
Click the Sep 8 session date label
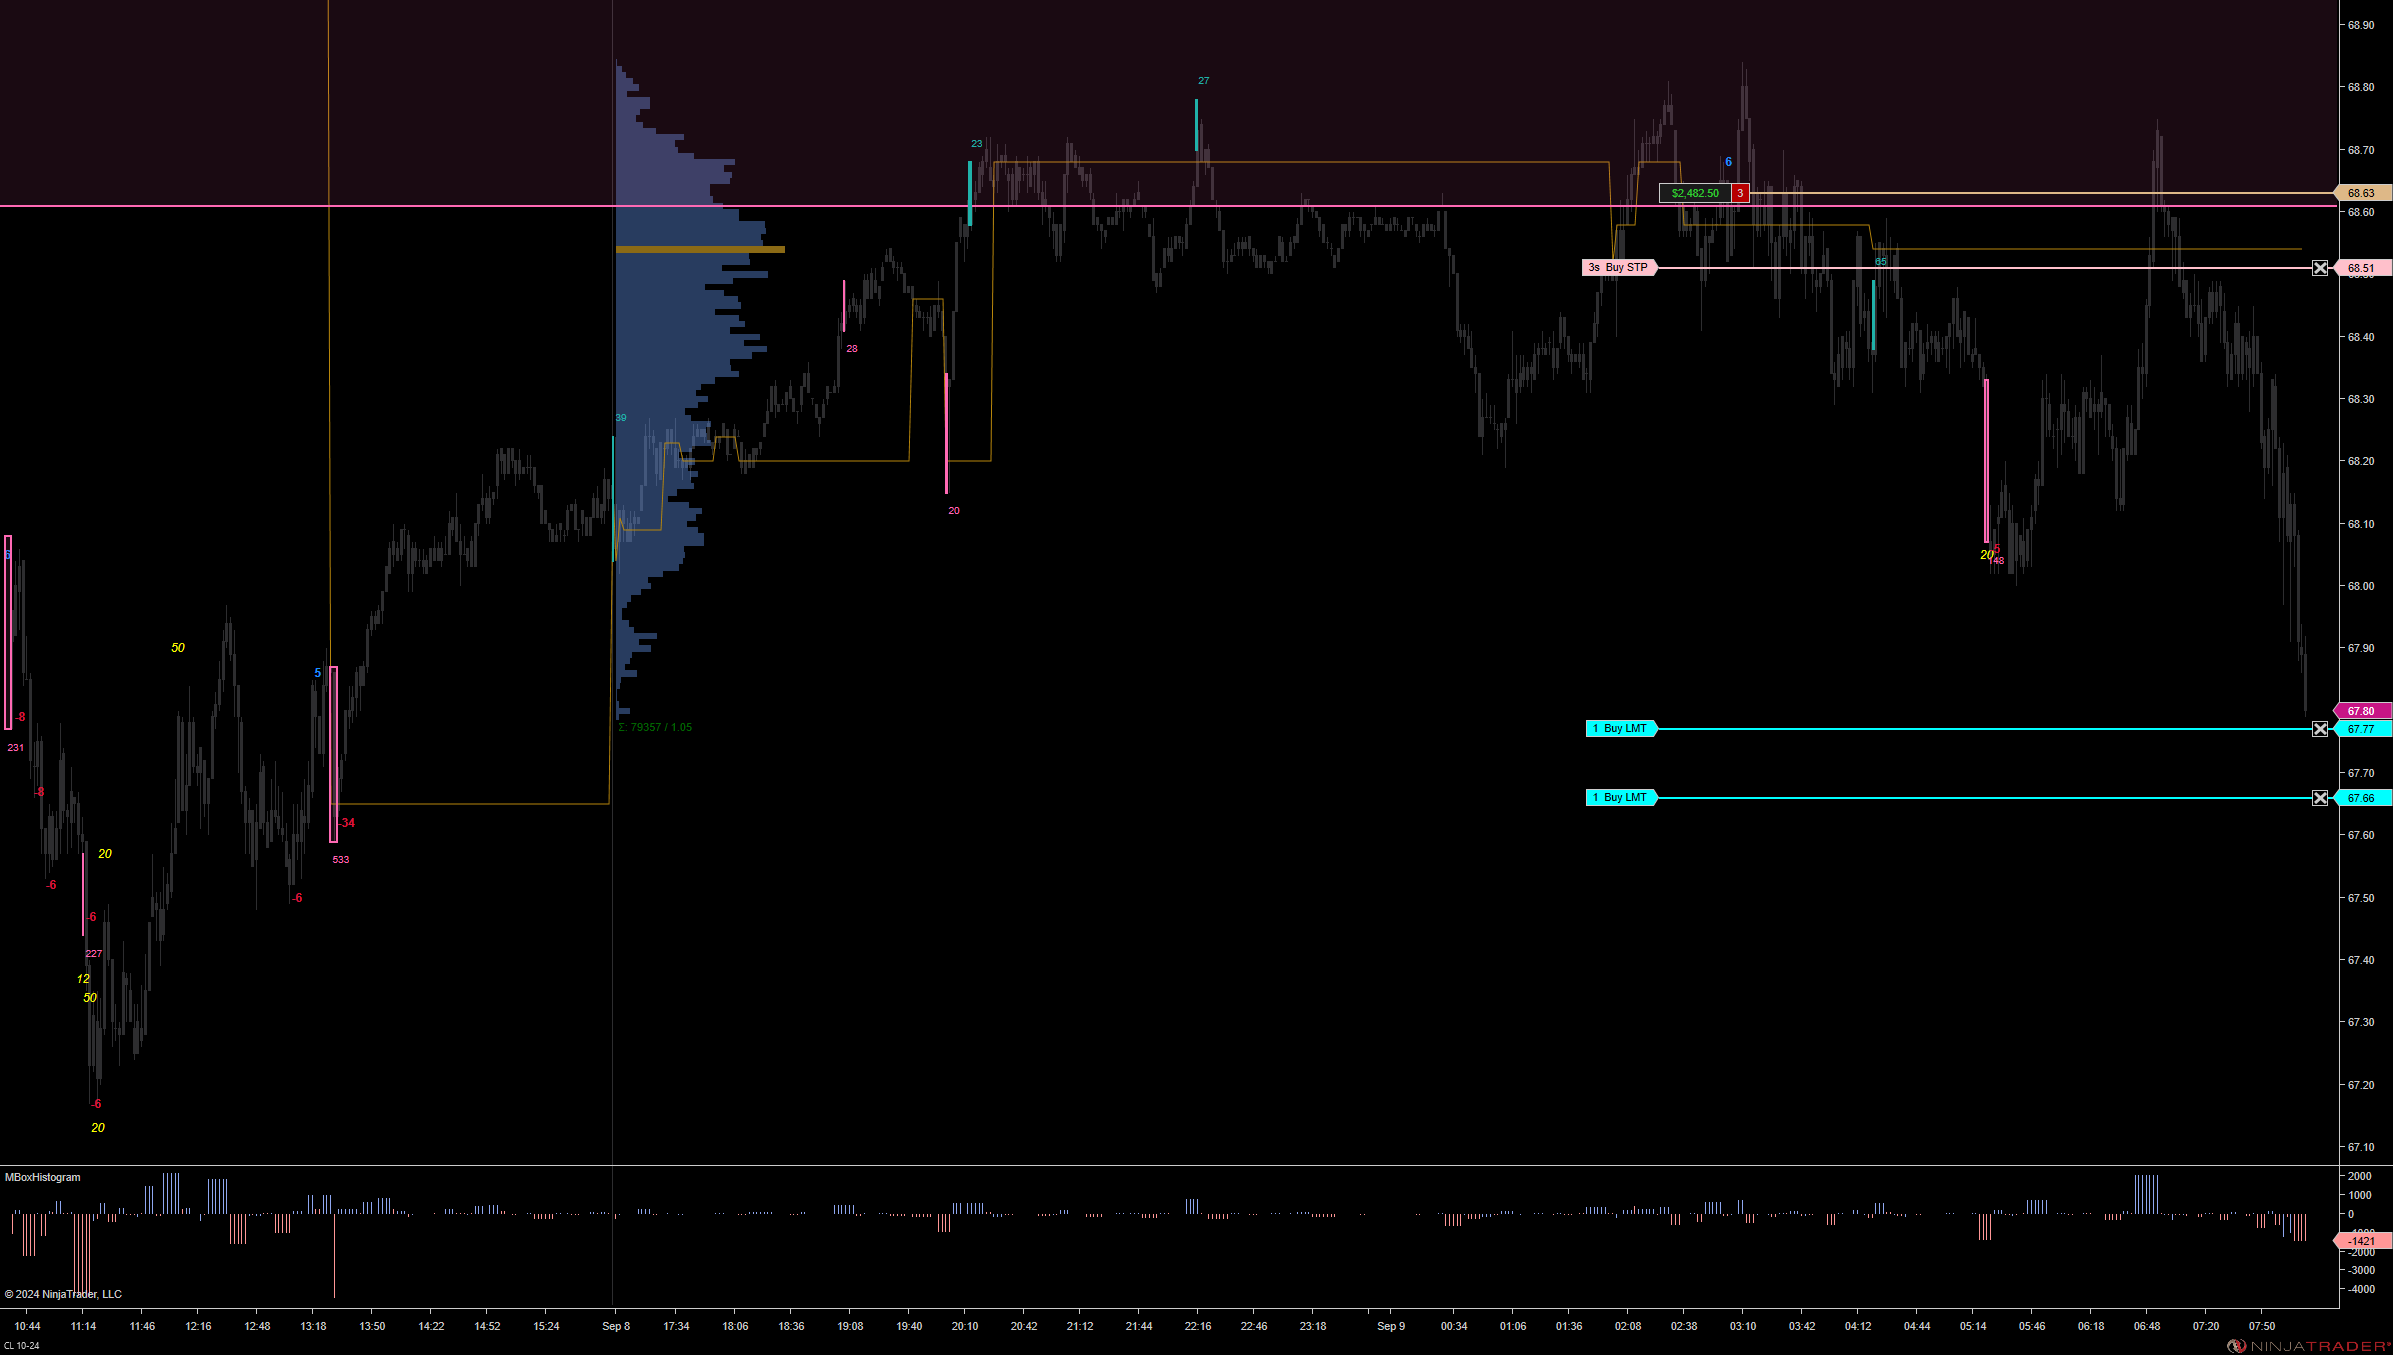click(616, 1326)
